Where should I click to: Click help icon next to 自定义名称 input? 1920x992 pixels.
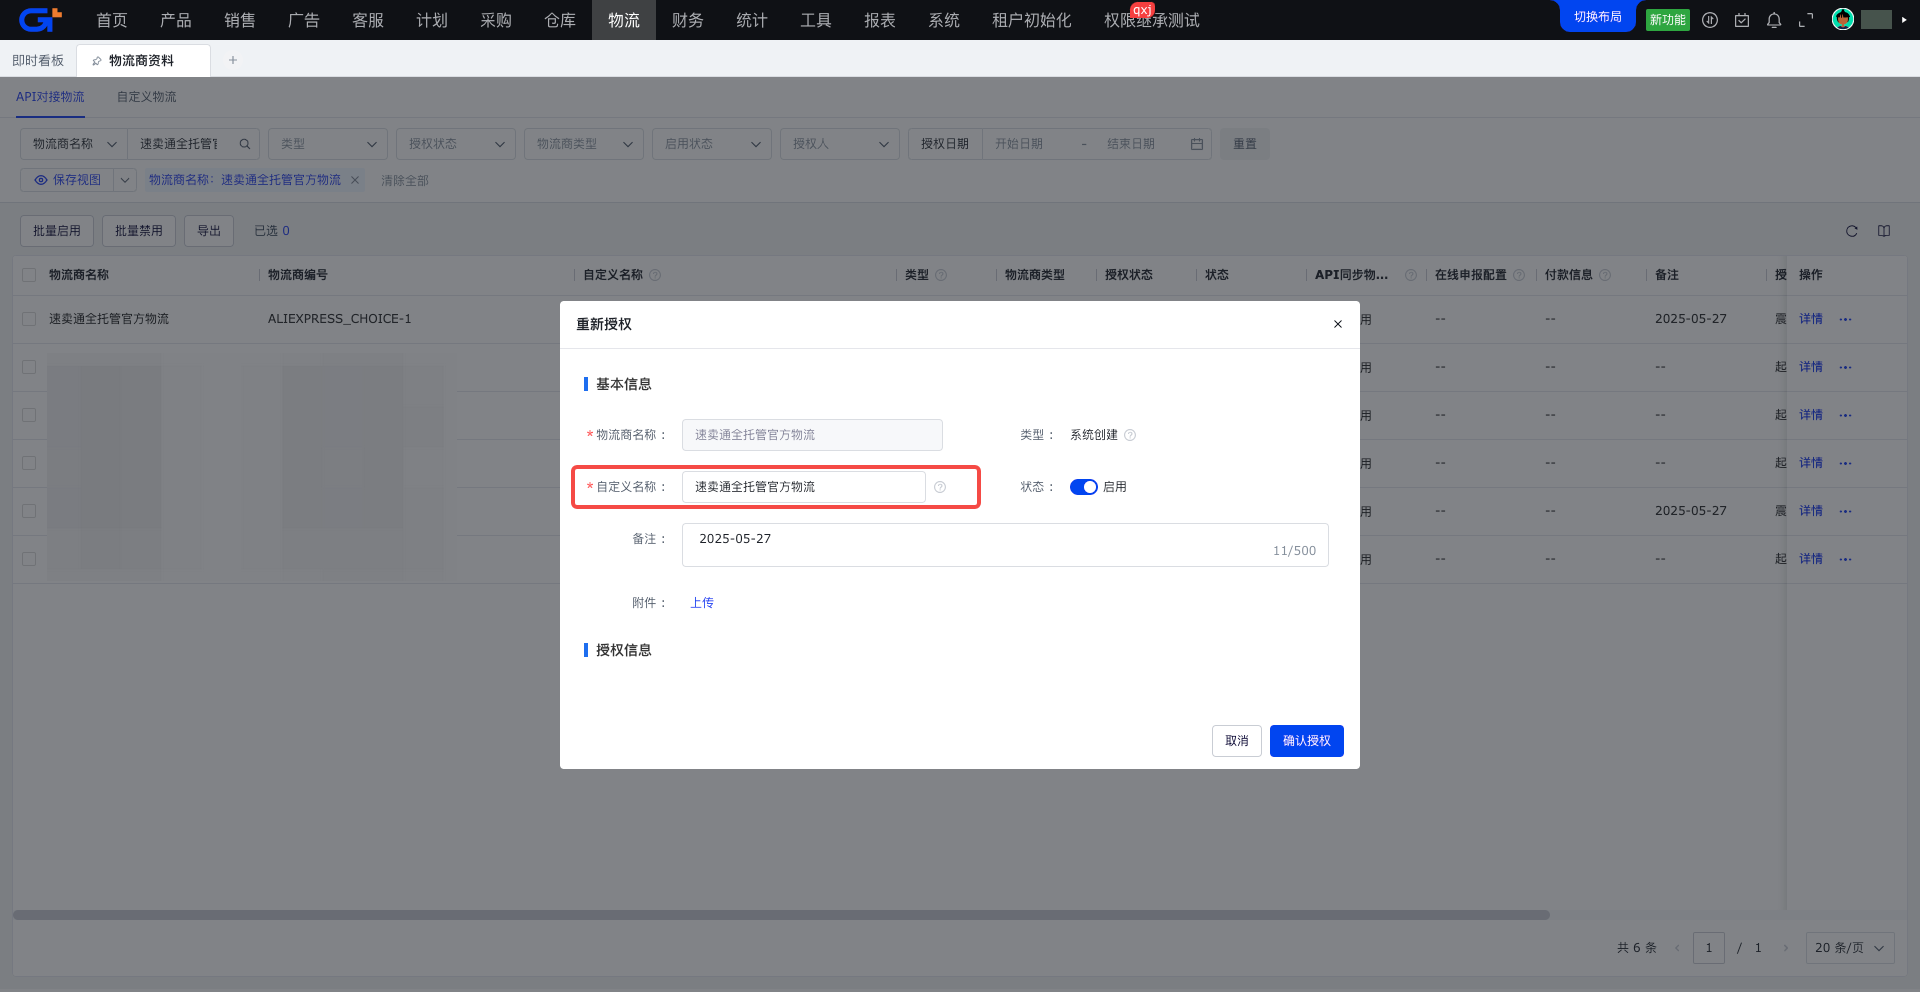940,487
